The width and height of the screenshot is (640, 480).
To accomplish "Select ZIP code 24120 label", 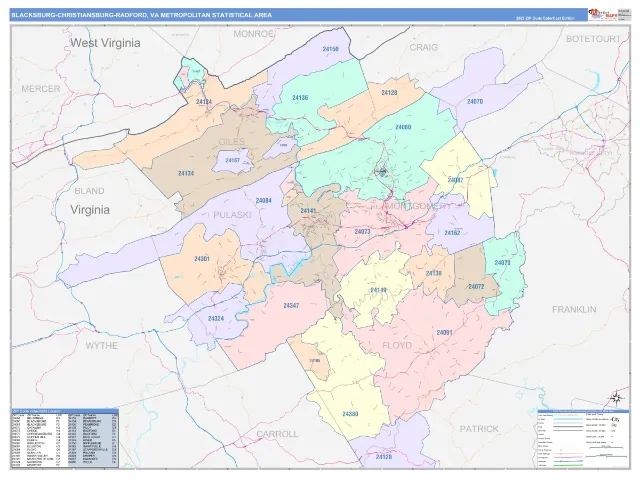I will [x=384, y=457].
